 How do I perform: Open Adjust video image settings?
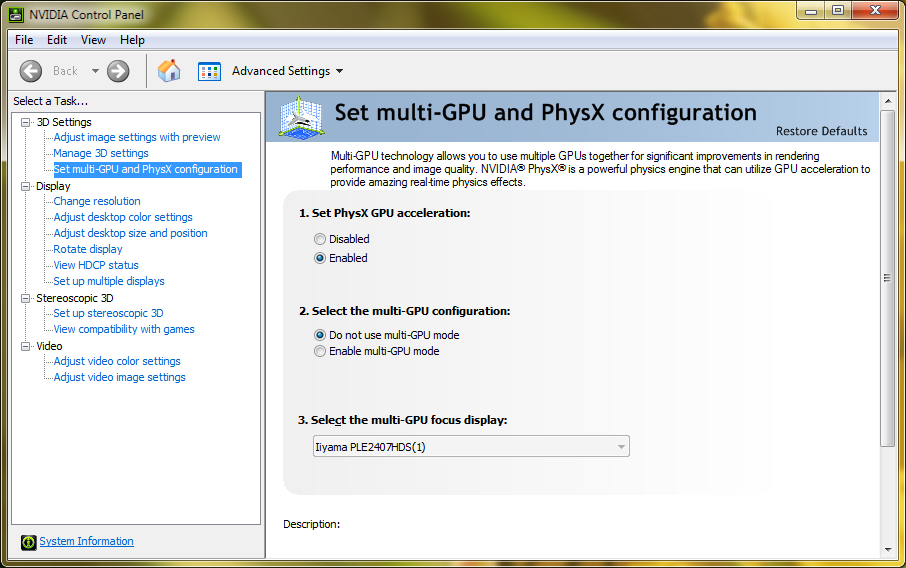120,377
